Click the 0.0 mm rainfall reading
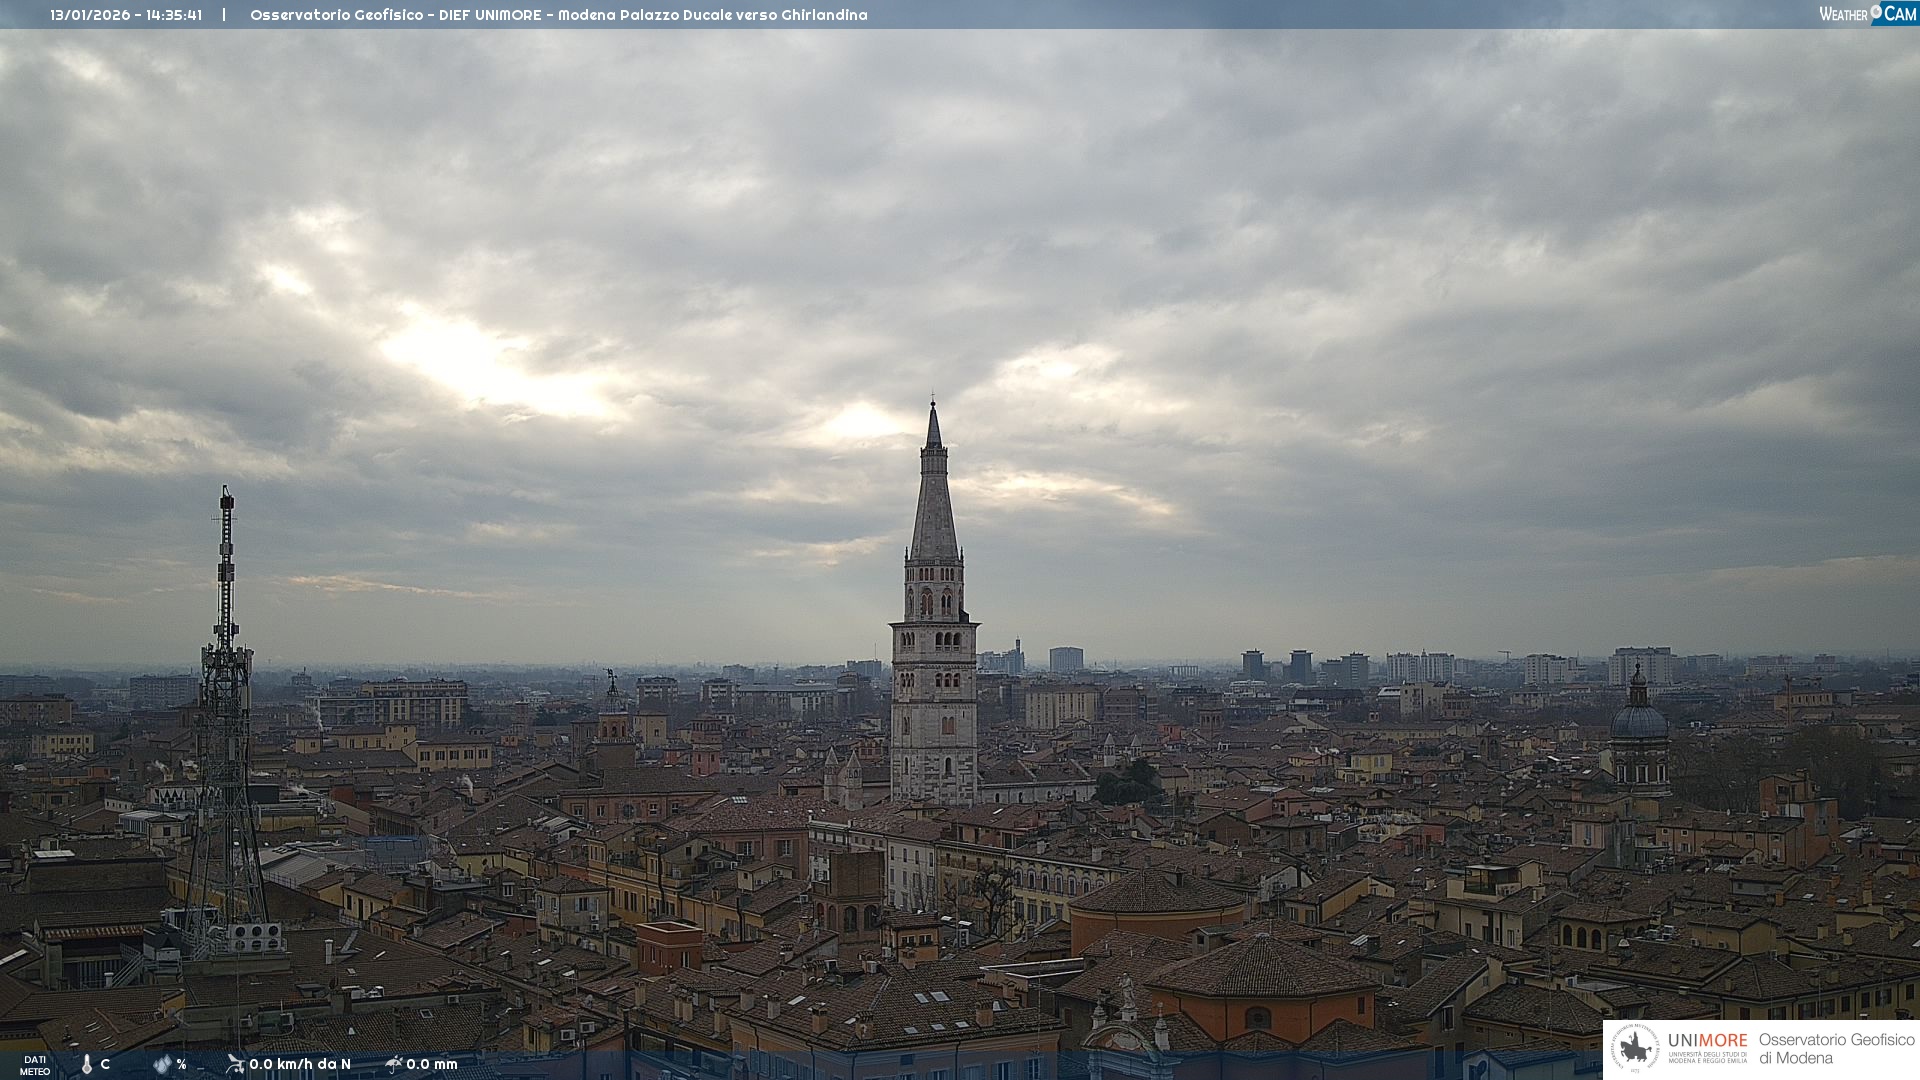Image resolution: width=1920 pixels, height=1080 pixels. (432, 1064)
